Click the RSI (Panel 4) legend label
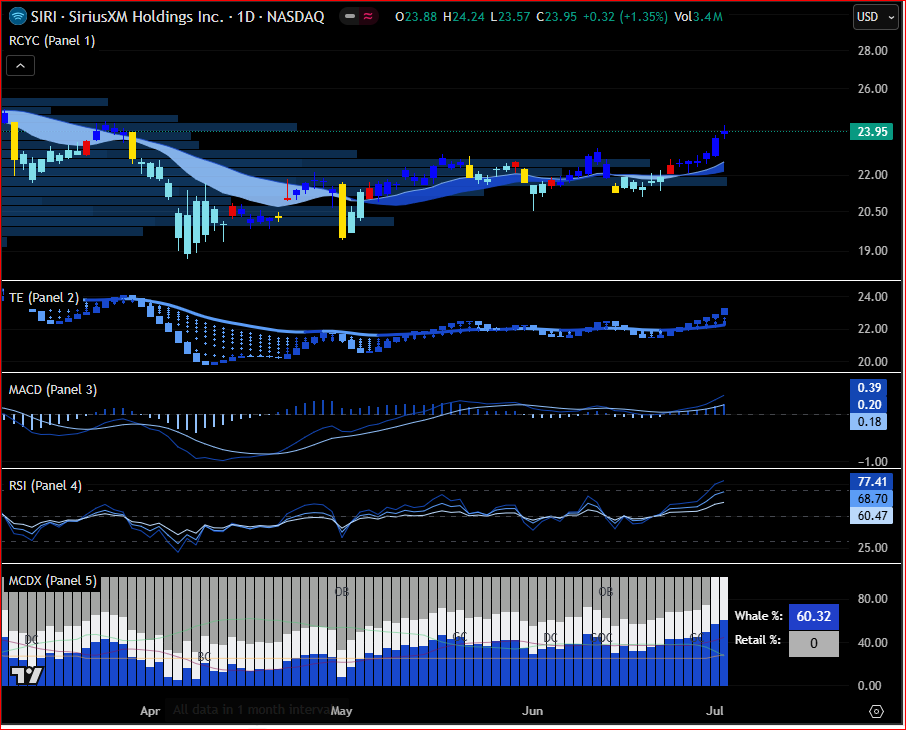The image size is (906, 730). [45, 486]
